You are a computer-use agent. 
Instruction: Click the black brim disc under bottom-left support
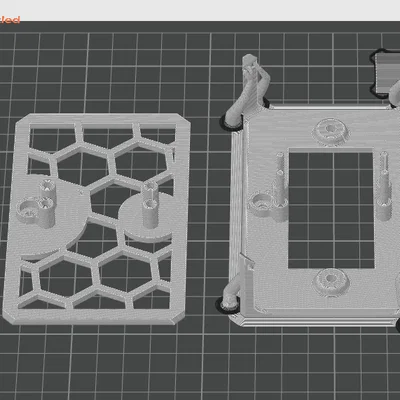click(x=227, y=306)
